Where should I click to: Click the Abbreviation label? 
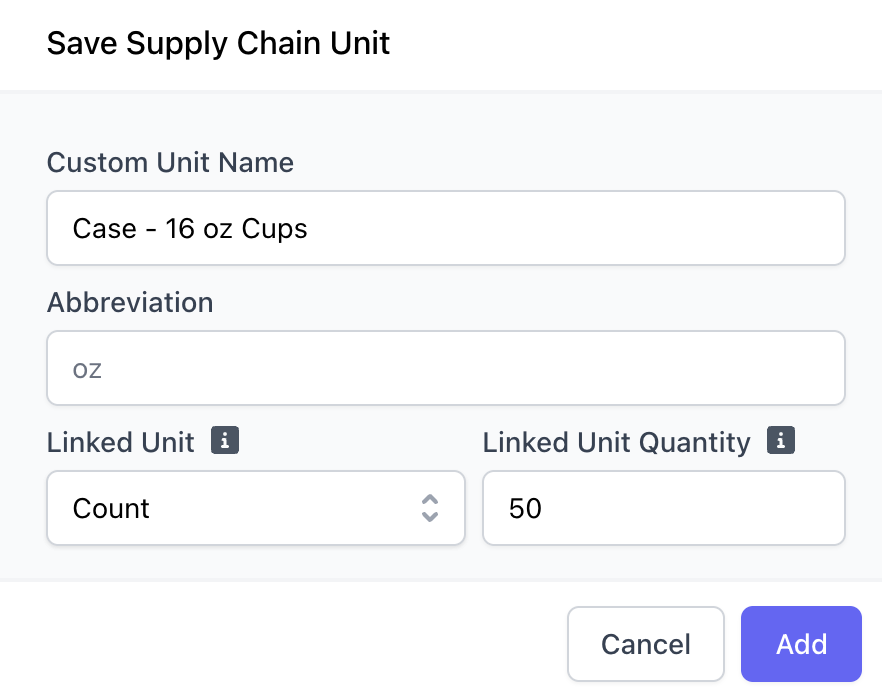point(130,303)
